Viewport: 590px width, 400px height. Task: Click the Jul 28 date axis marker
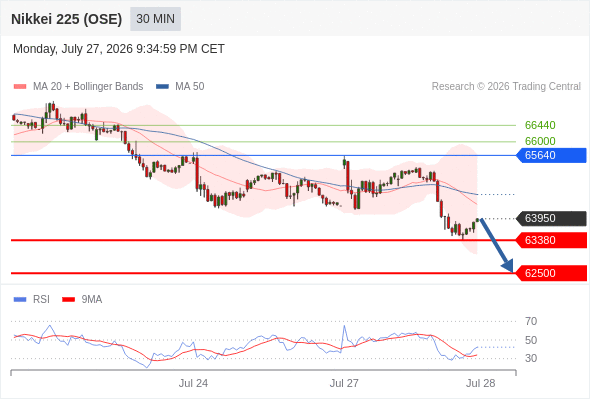point(481,383)
